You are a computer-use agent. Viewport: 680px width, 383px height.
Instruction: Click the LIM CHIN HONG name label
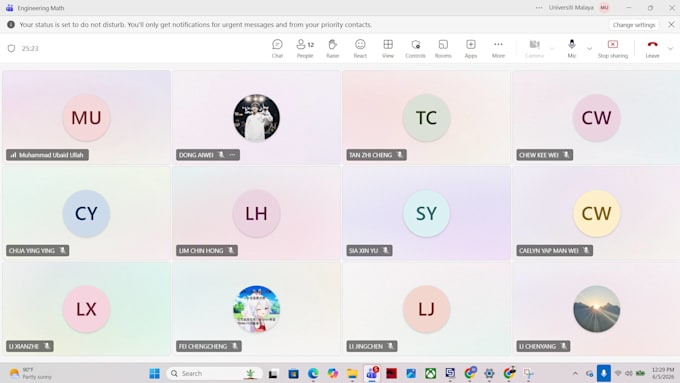201,251
